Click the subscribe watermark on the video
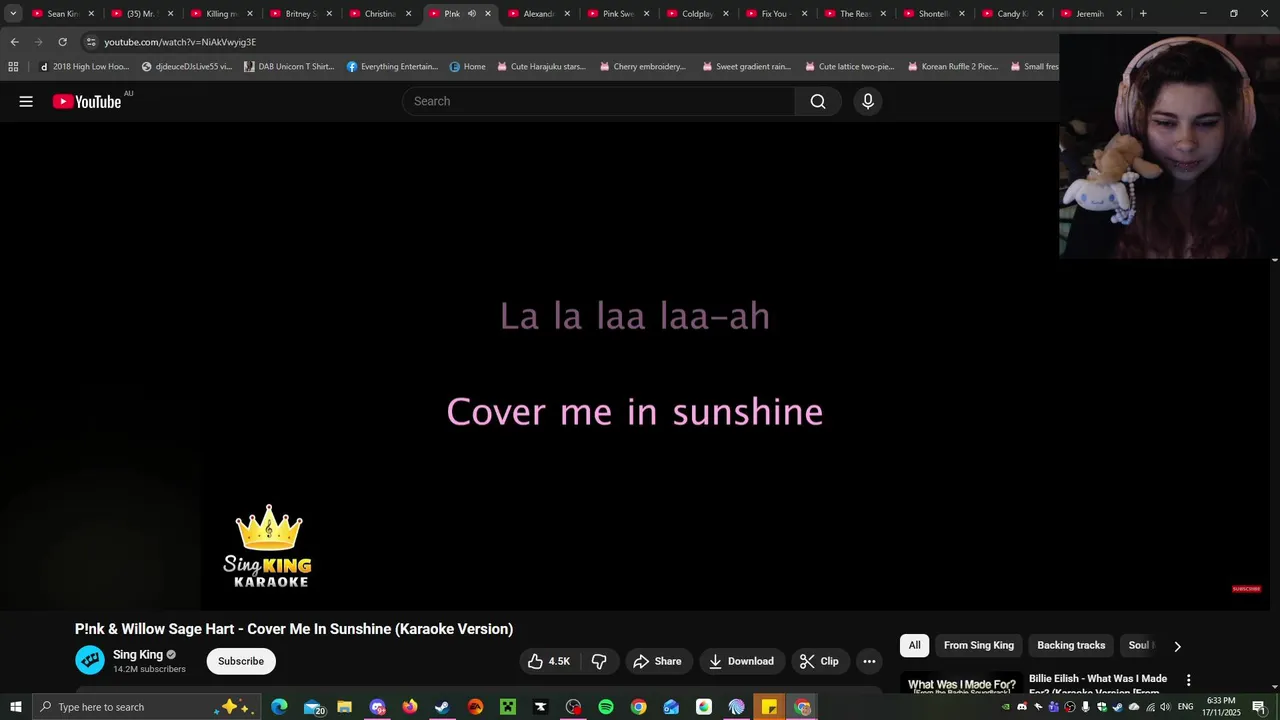Image resolution: width=1280 pixels, height=720 pixels. [x=1246, y=589]
